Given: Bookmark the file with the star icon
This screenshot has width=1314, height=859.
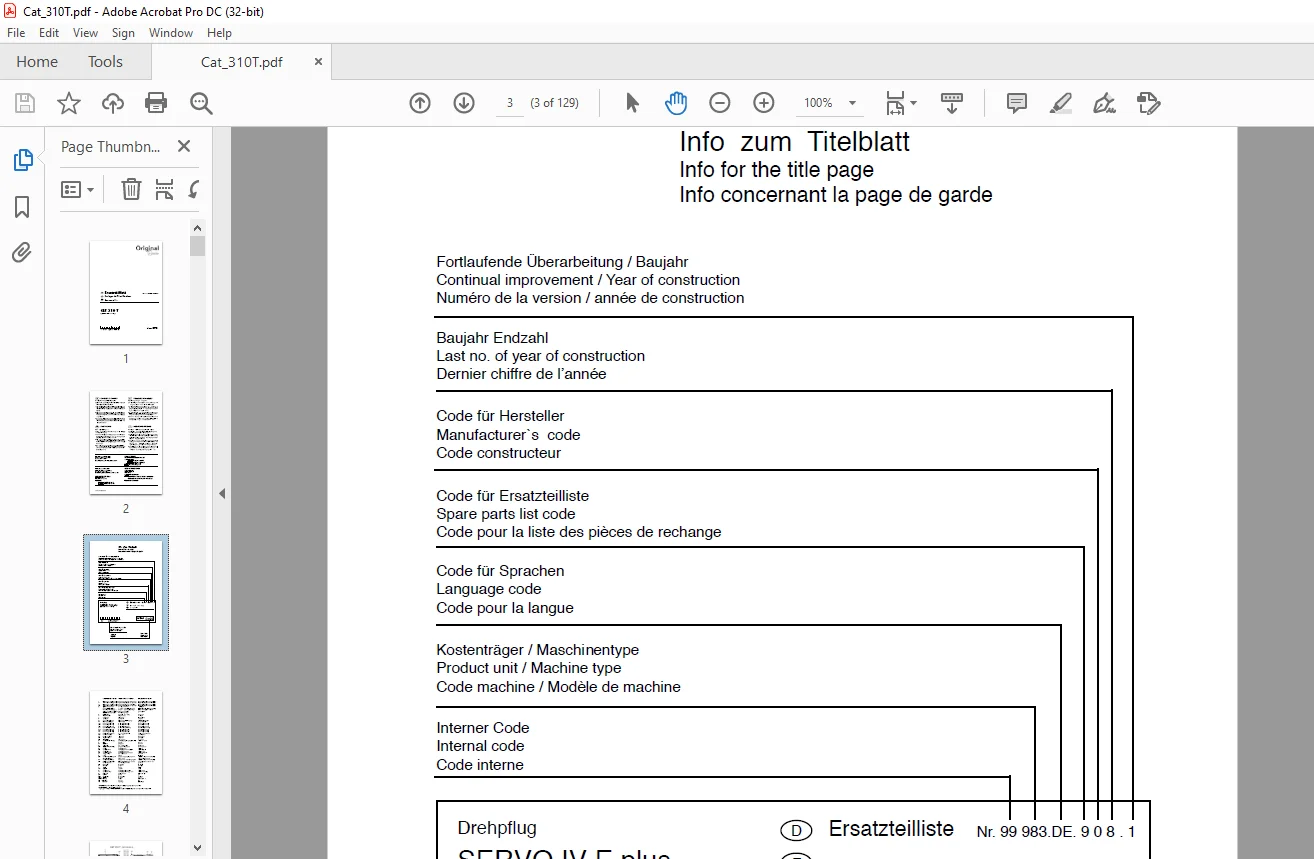Looking at the screenshot, I should tap(68, 103).
